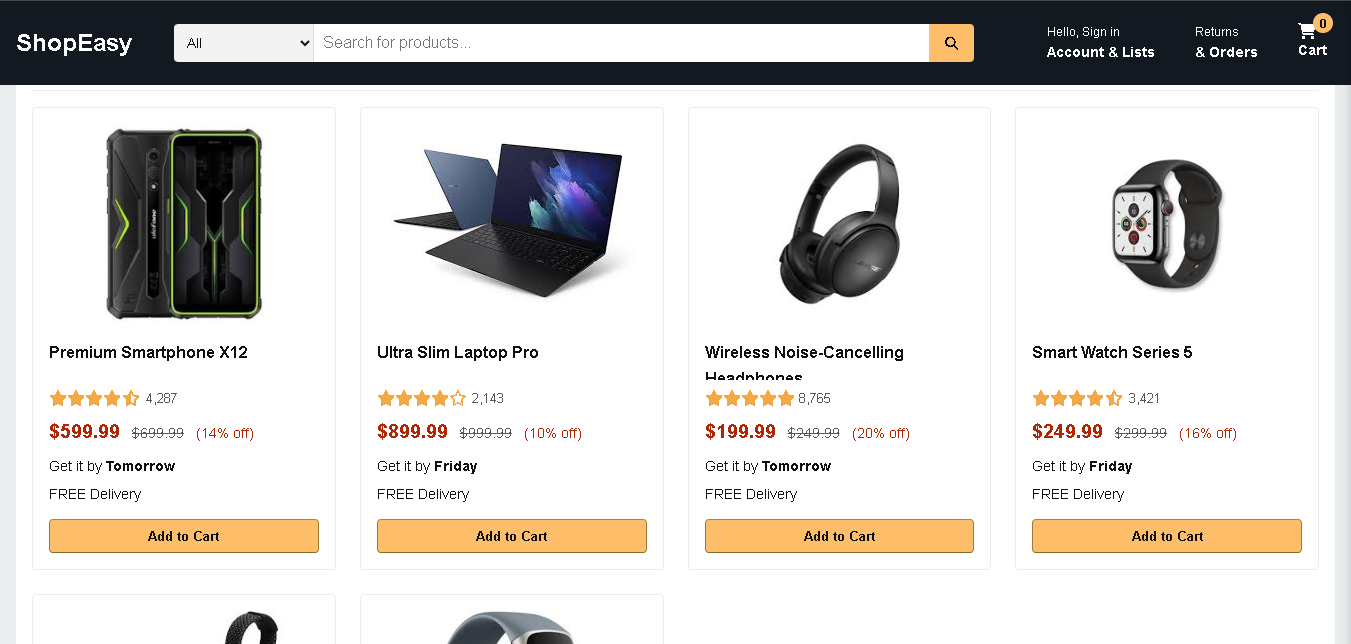The height and width of the screenshot is (644, 1351).
Task: Open the Ultra Slim Laptop Pro title link
Action: [457, 352]
